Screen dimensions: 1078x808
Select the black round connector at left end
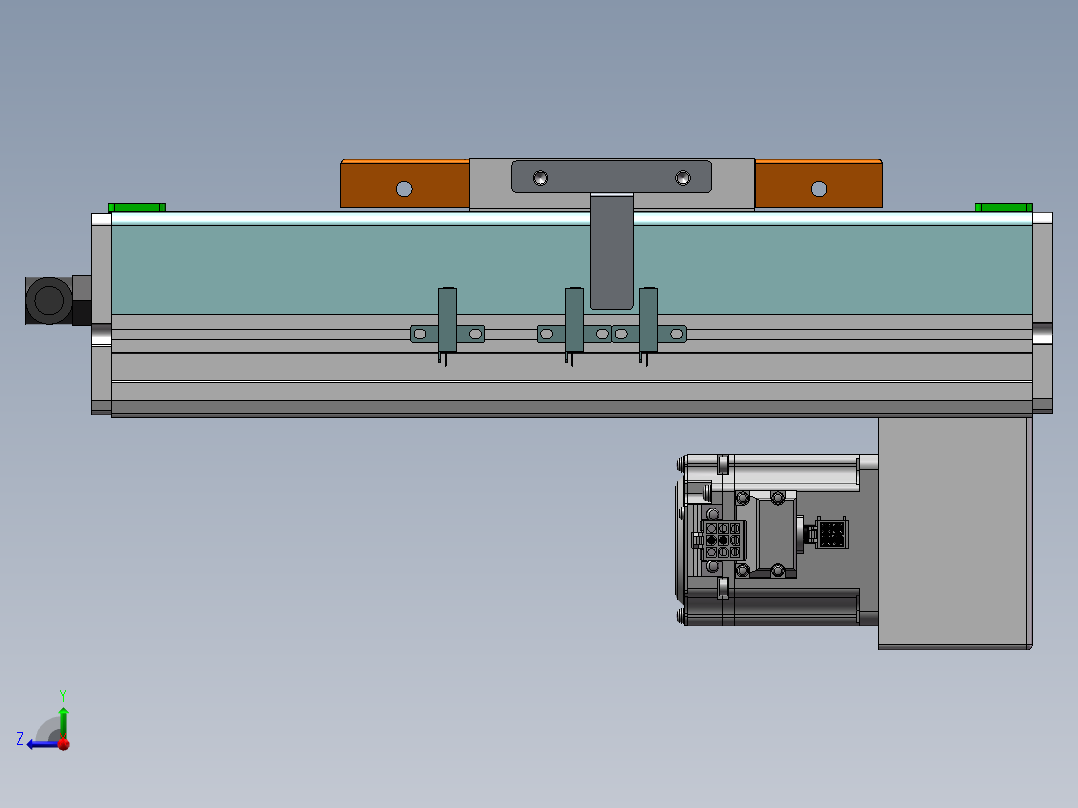pyautogui.click(x=49, y=301)
